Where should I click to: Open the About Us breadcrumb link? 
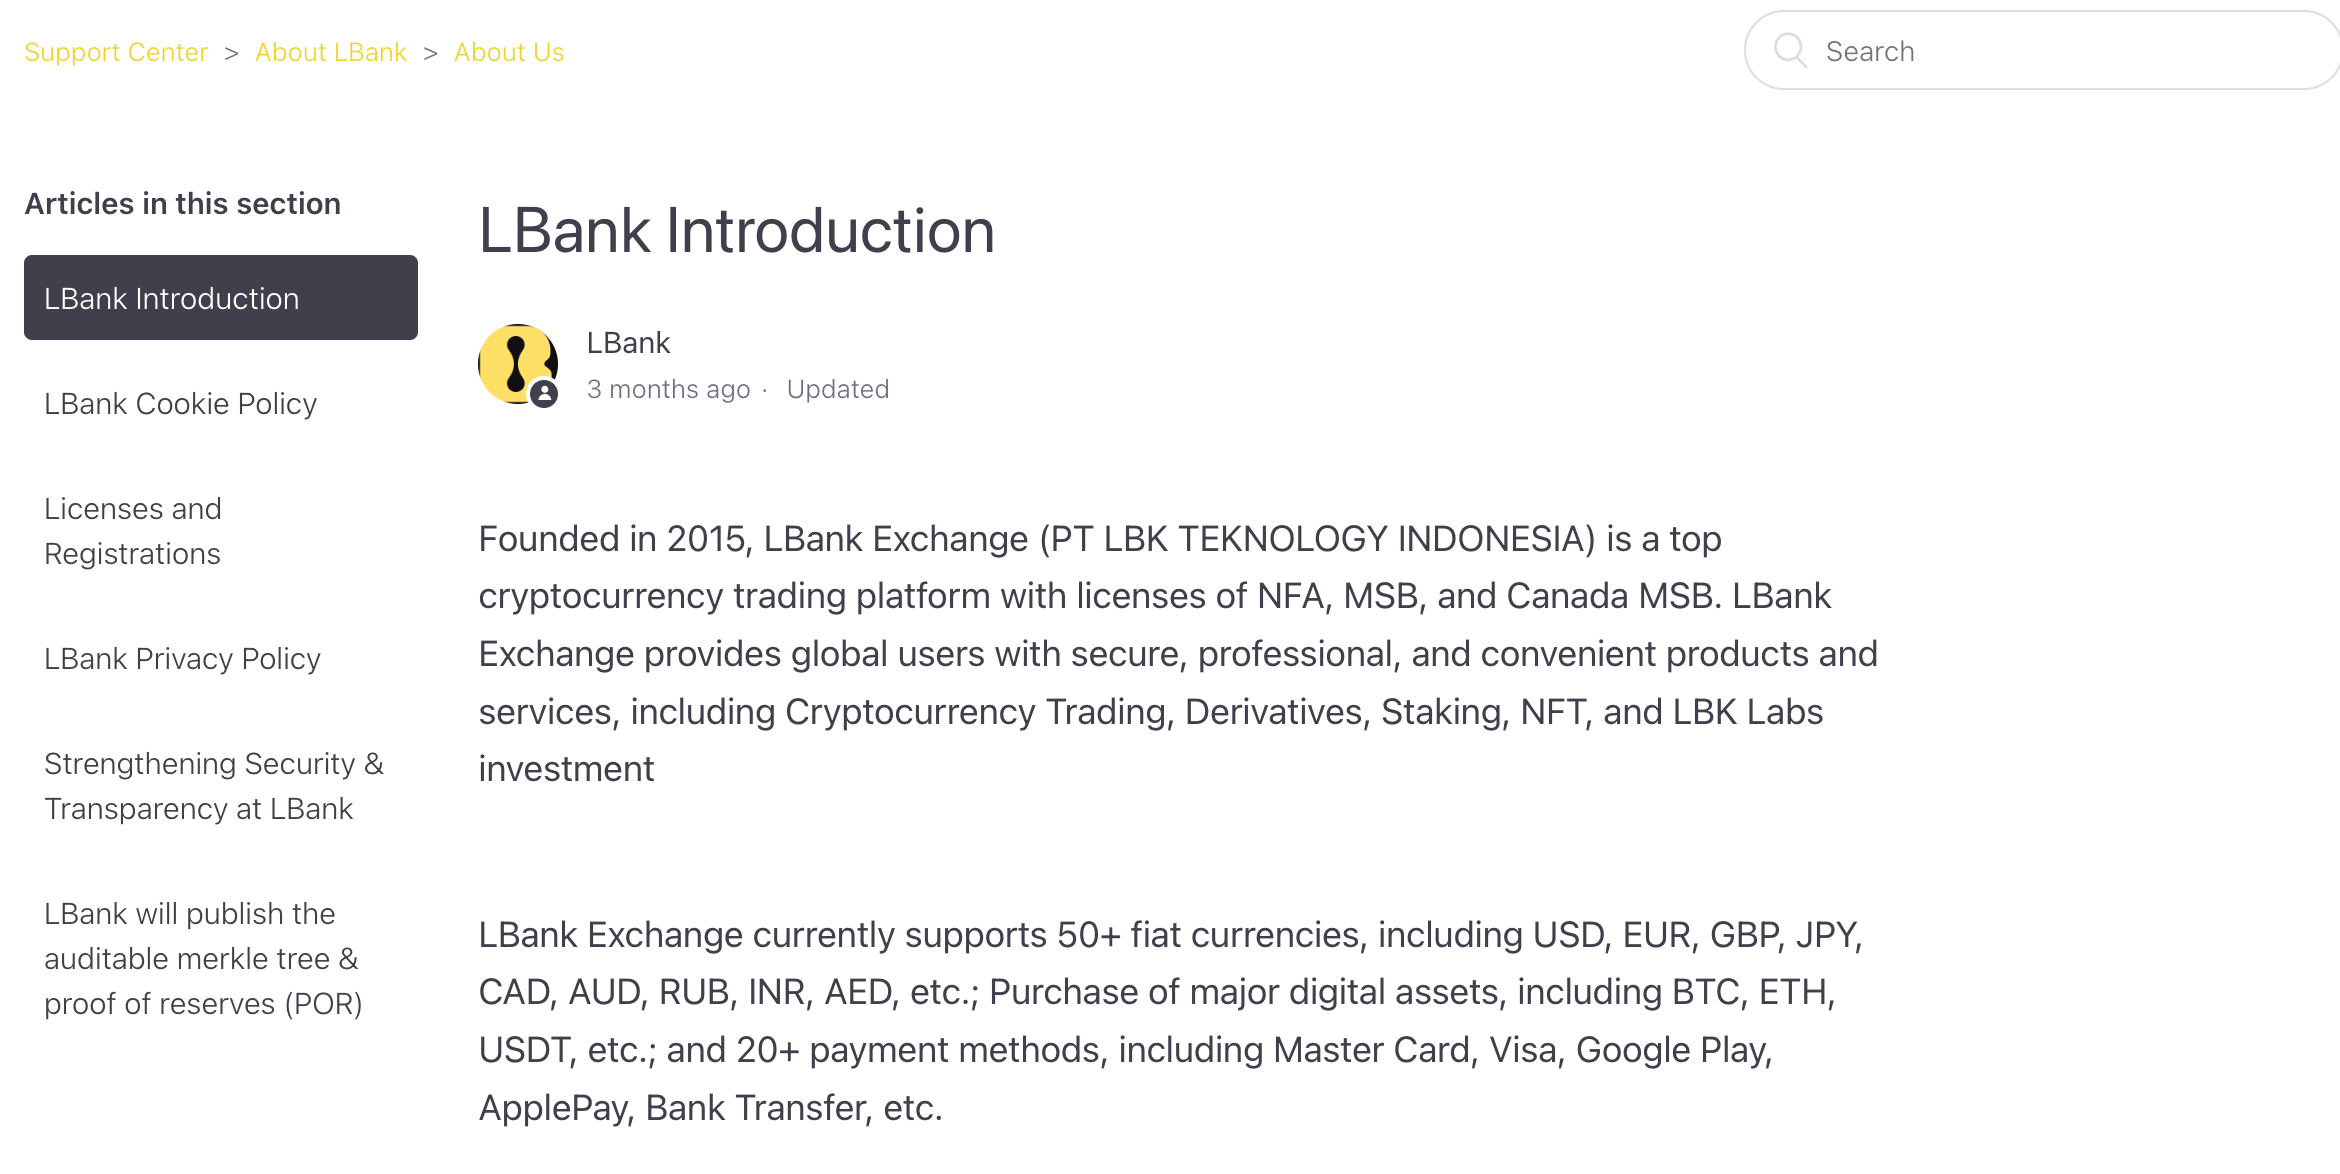509,52
